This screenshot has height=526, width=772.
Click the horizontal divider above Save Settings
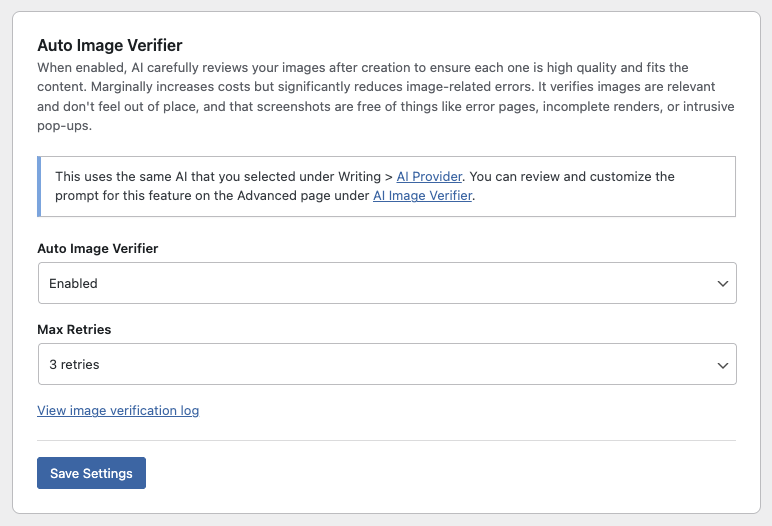[386, 440]
